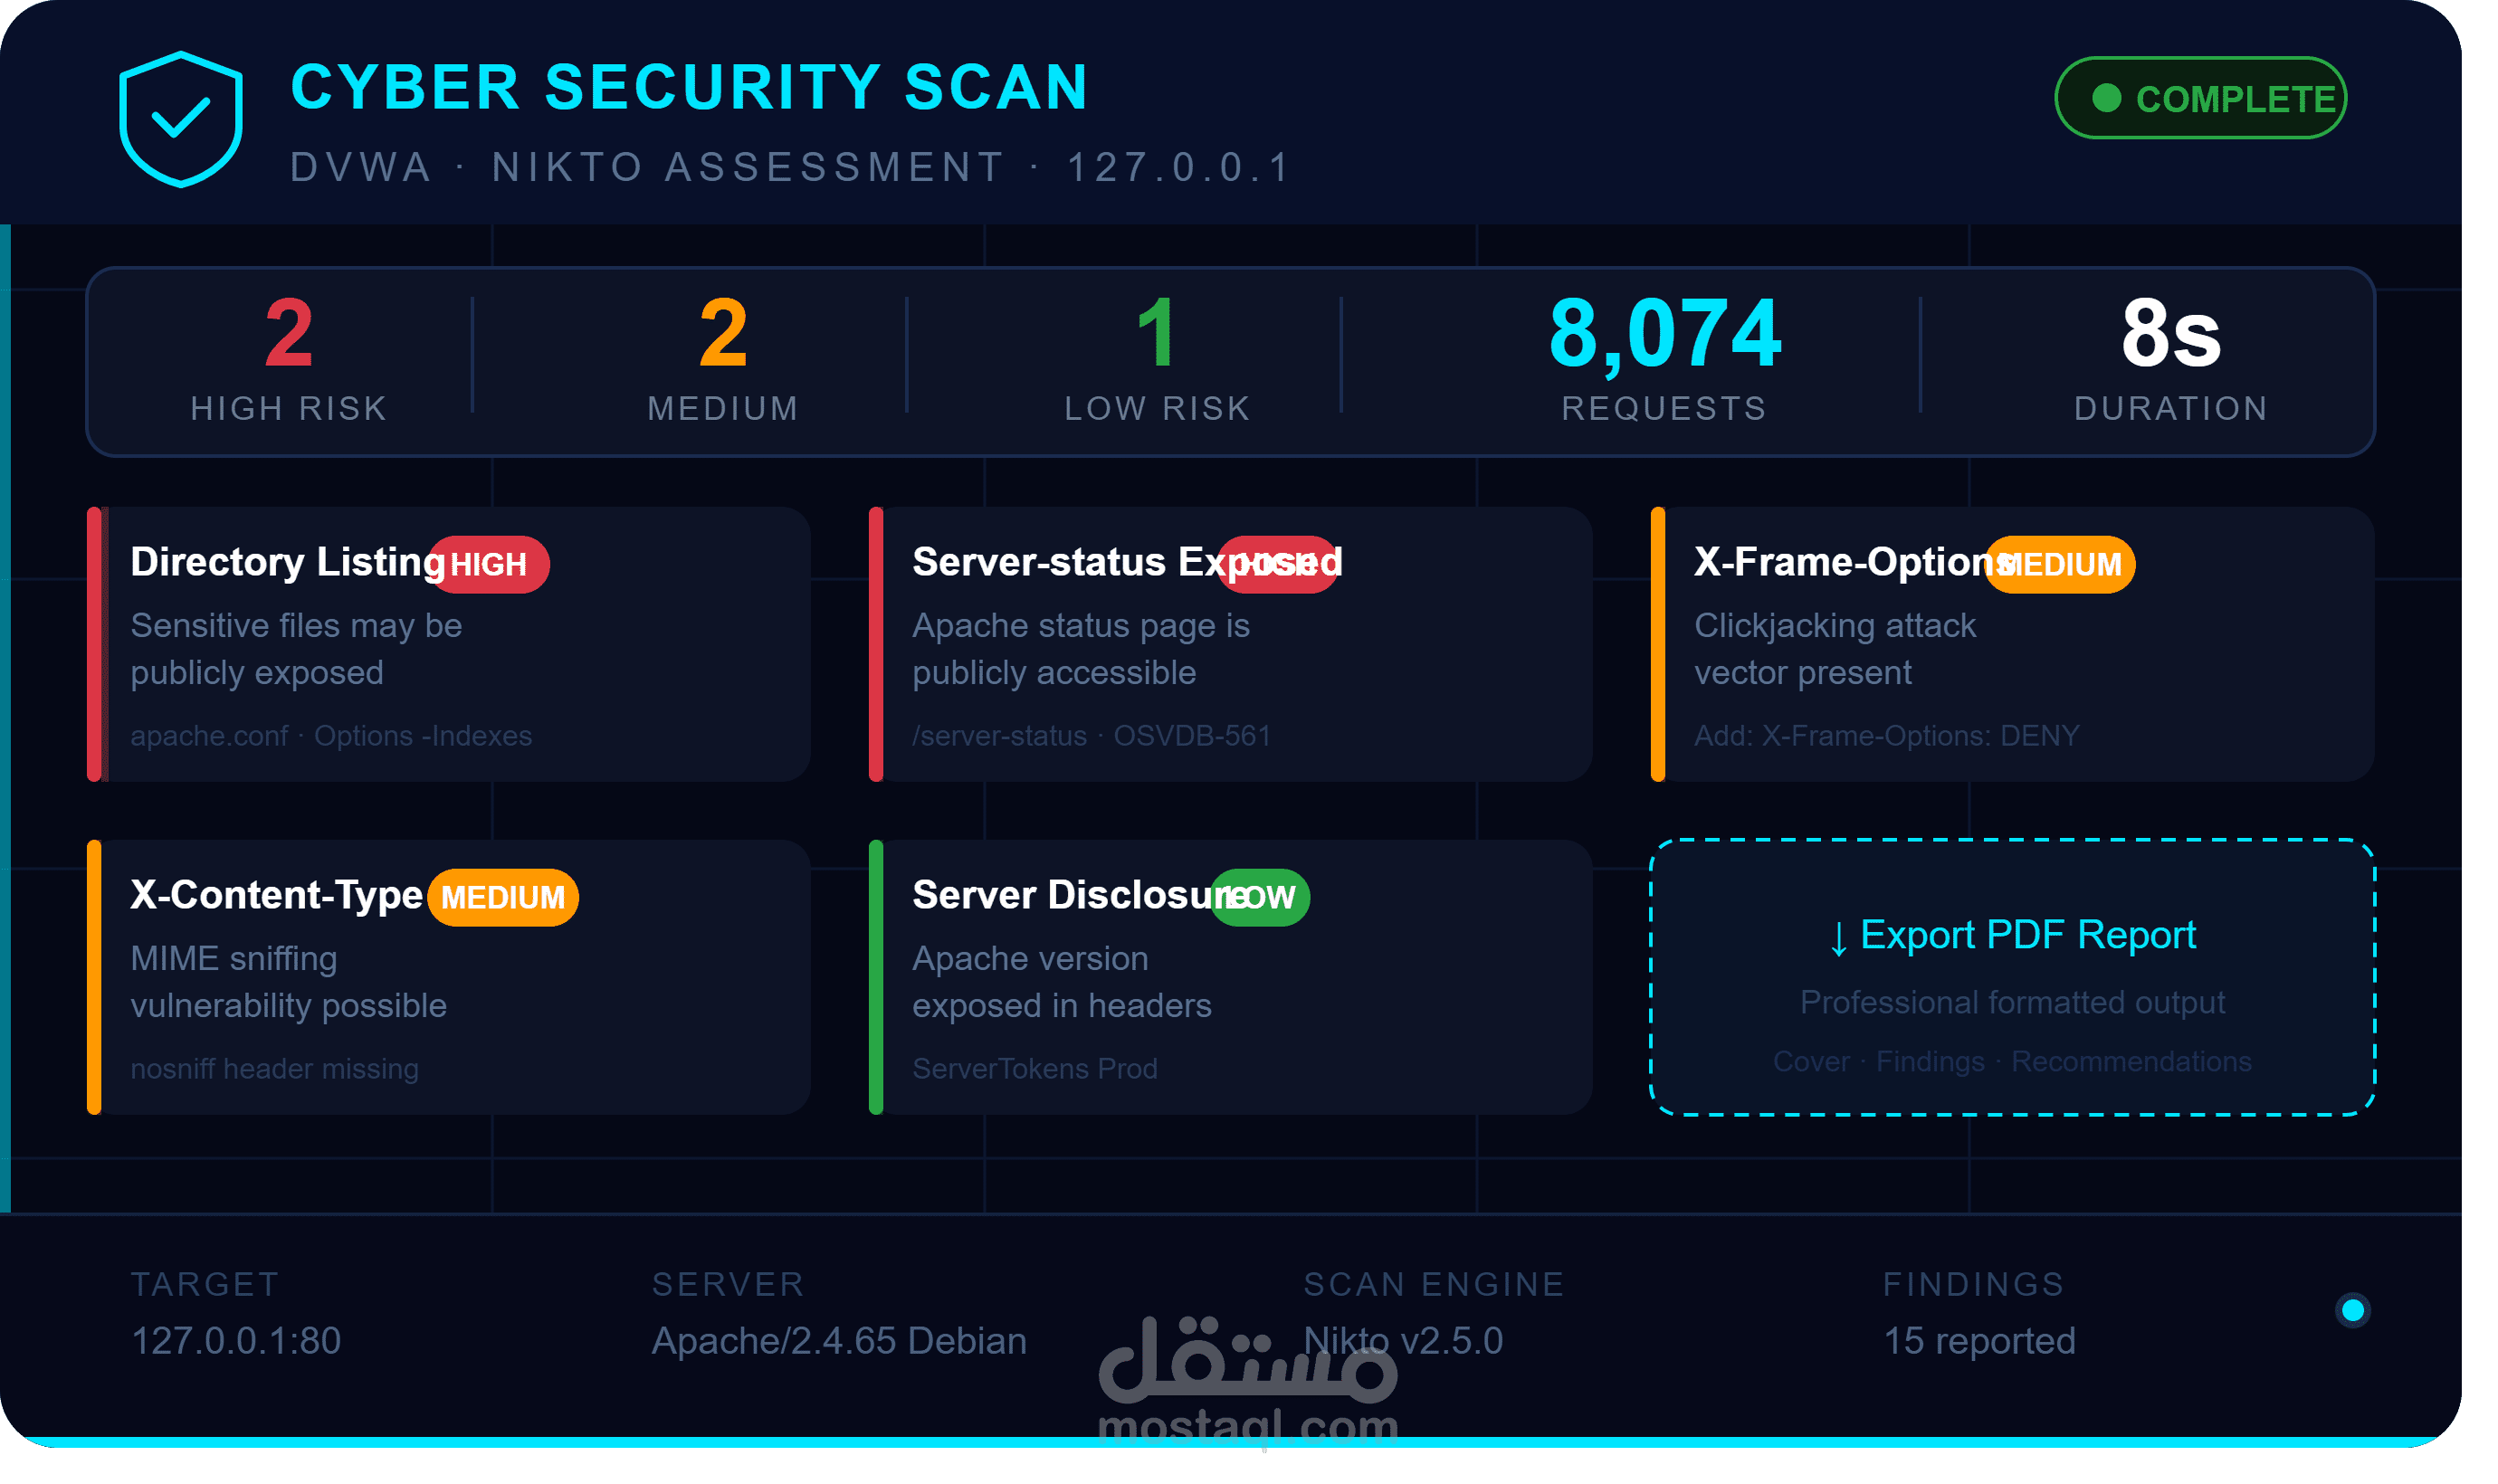2498x1484 pixels.
Task: Click 'Apache status page is publicly accessible' description
Action: pos(1081,649)
